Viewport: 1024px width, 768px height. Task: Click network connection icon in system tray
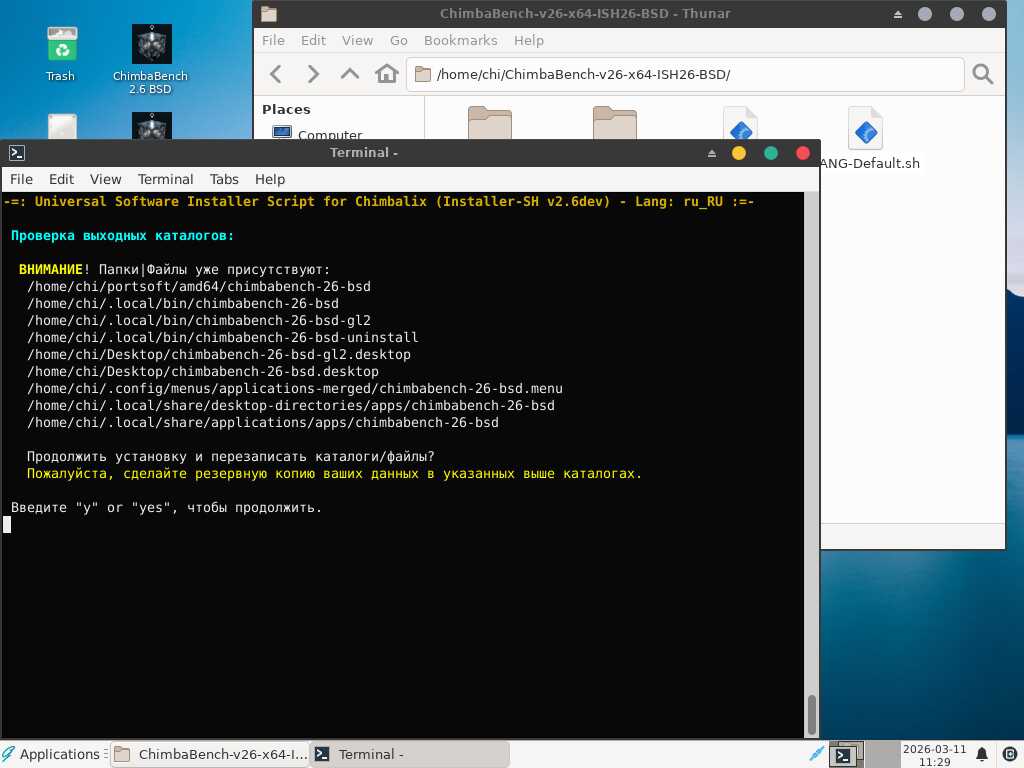coord(816,754)
